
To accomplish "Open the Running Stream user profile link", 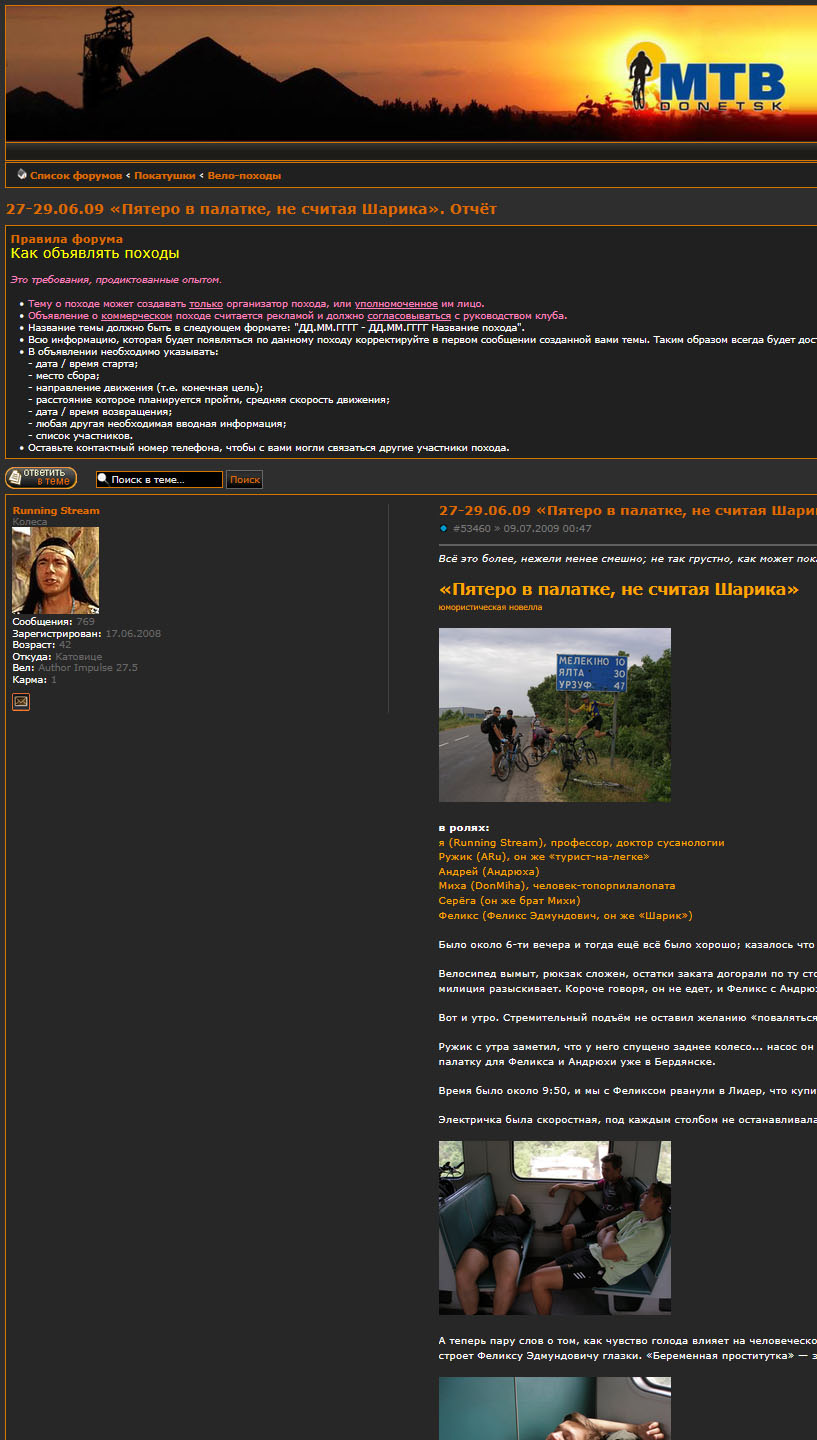I will tap(56, 510).
